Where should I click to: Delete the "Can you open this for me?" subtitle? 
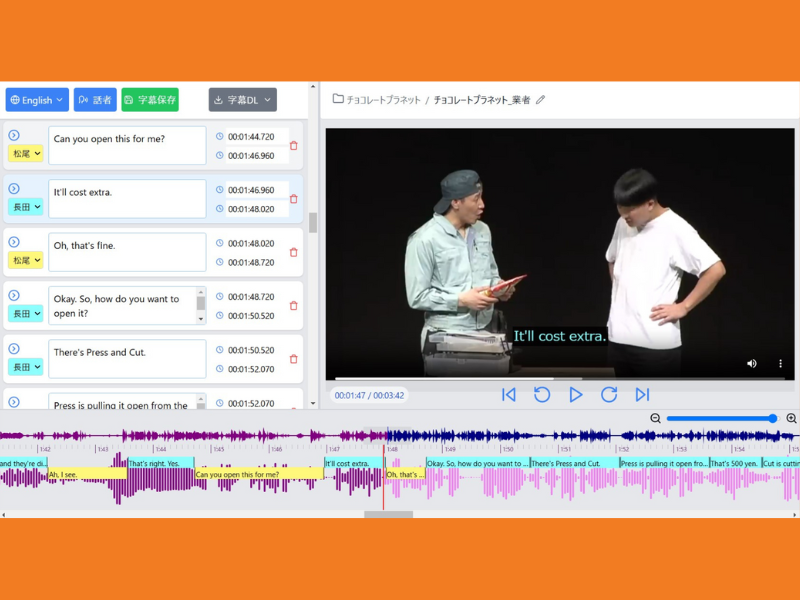(x=293, y=146)
